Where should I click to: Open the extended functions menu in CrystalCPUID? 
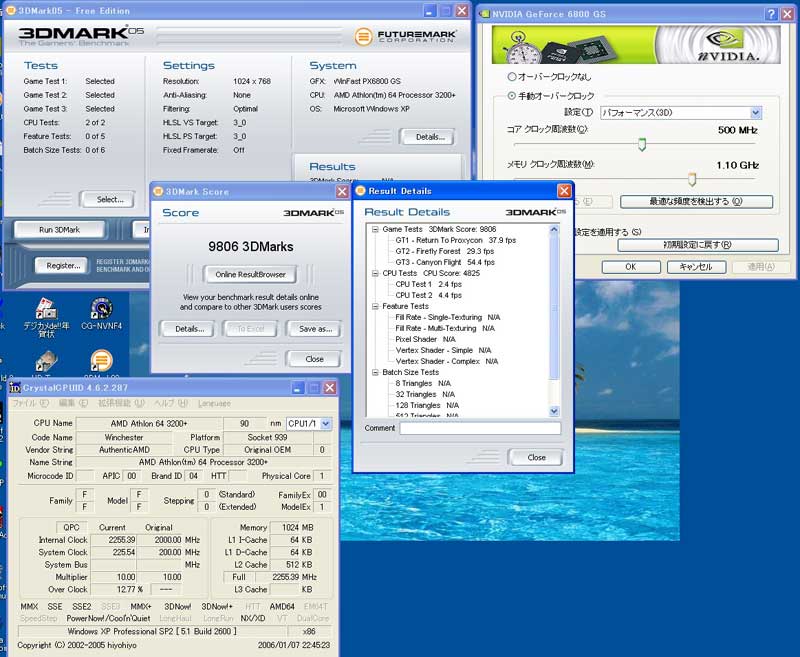point(121,403)
